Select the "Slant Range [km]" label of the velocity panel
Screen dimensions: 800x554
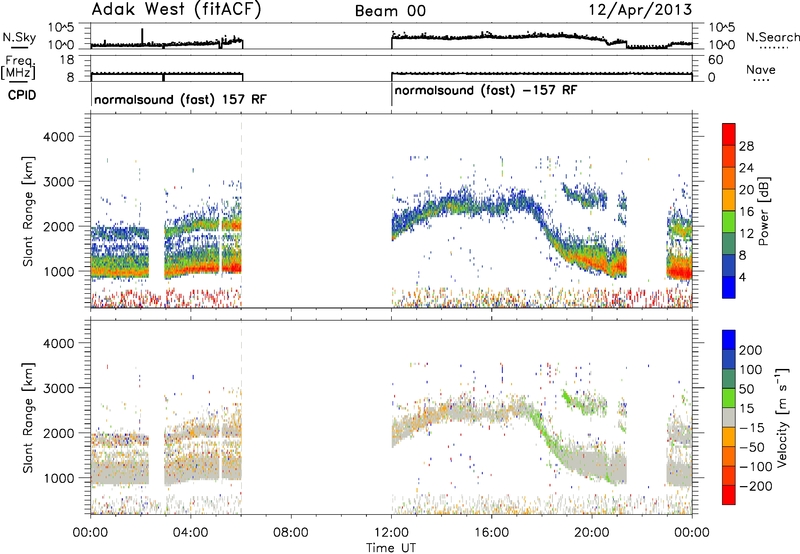(x=28, y=417)
